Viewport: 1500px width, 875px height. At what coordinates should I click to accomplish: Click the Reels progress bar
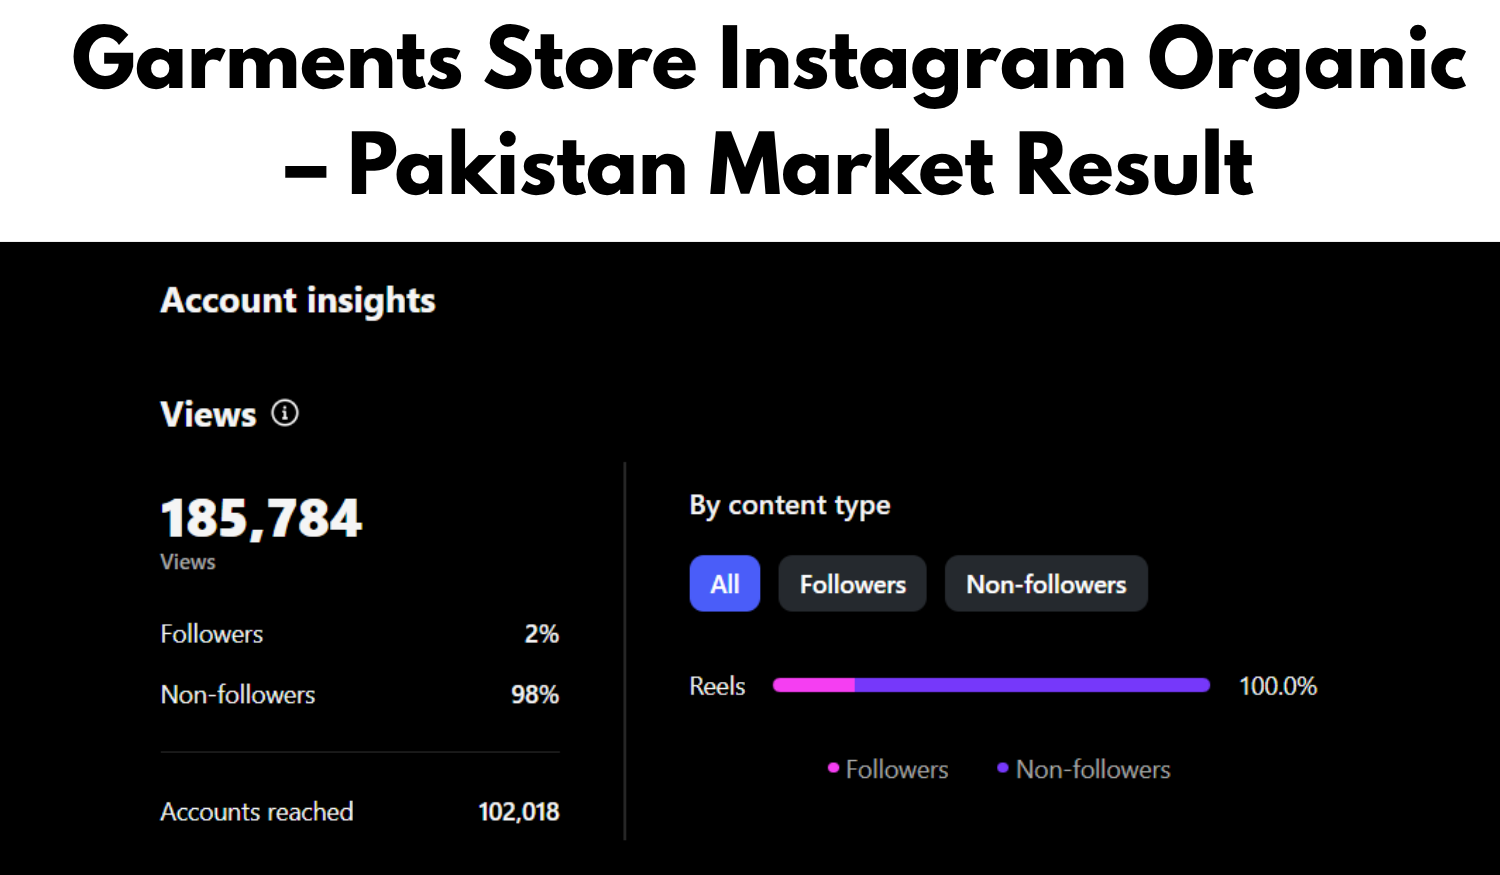pos(990,685)
